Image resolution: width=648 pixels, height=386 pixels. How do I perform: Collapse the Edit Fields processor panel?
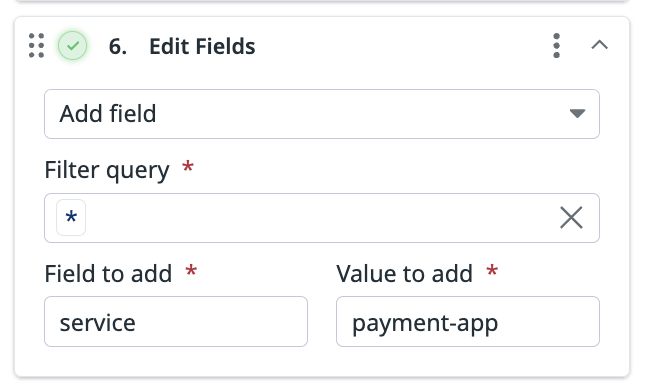pyautogui.click(x=599, y=45)
